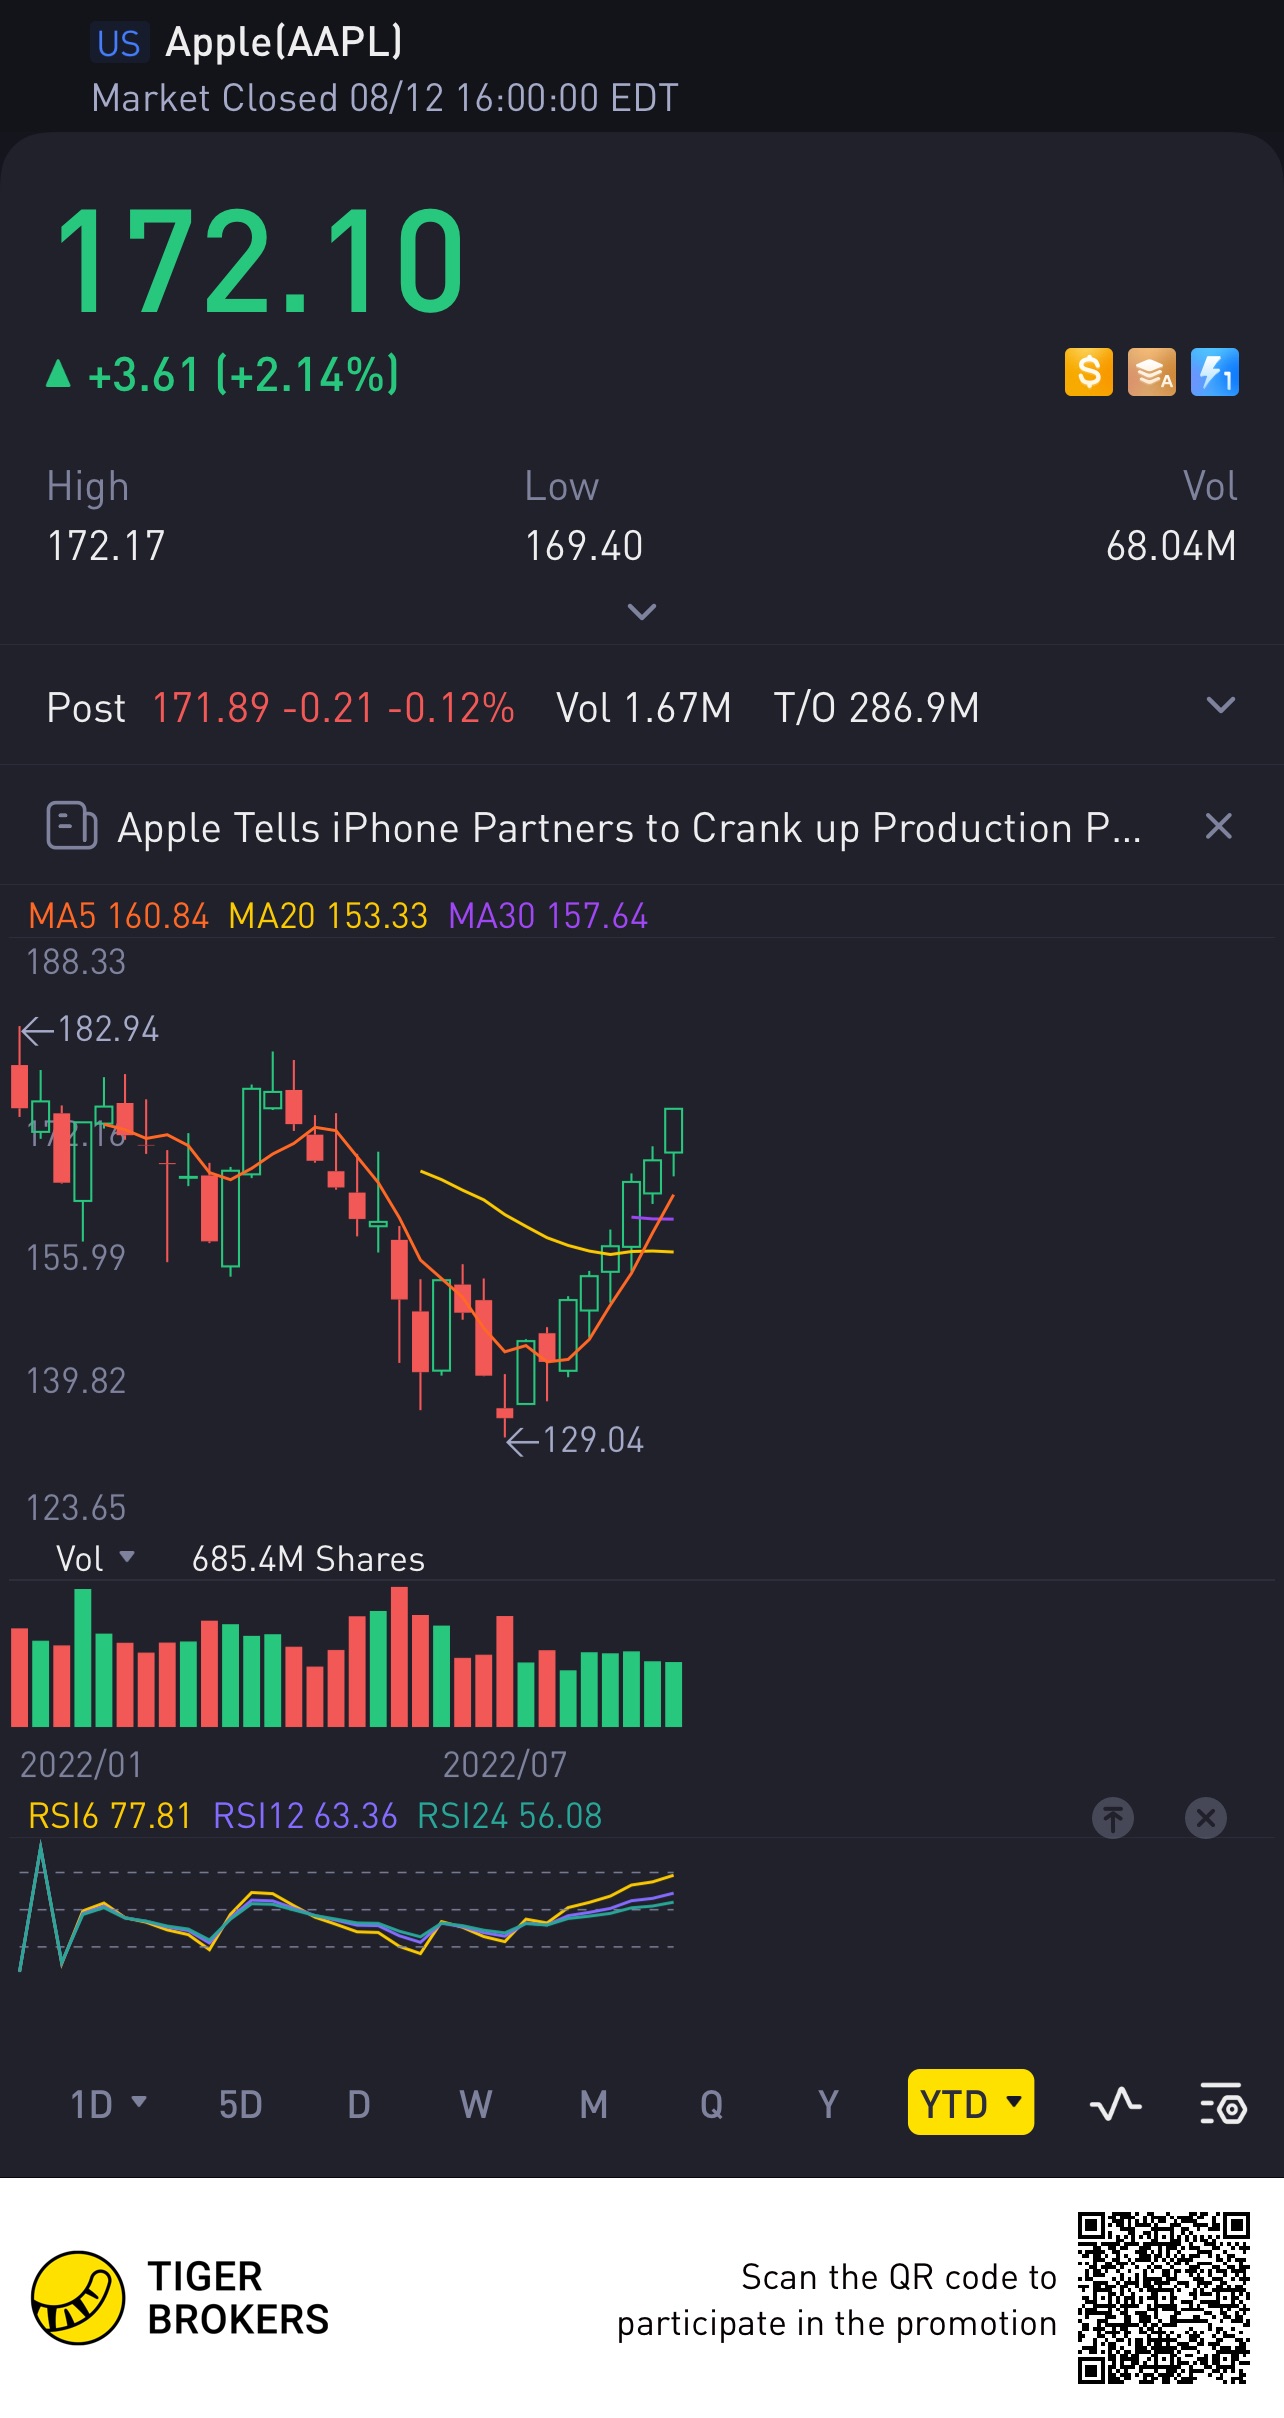Dismiss the Apple news headline banner

click(1218, 826)
